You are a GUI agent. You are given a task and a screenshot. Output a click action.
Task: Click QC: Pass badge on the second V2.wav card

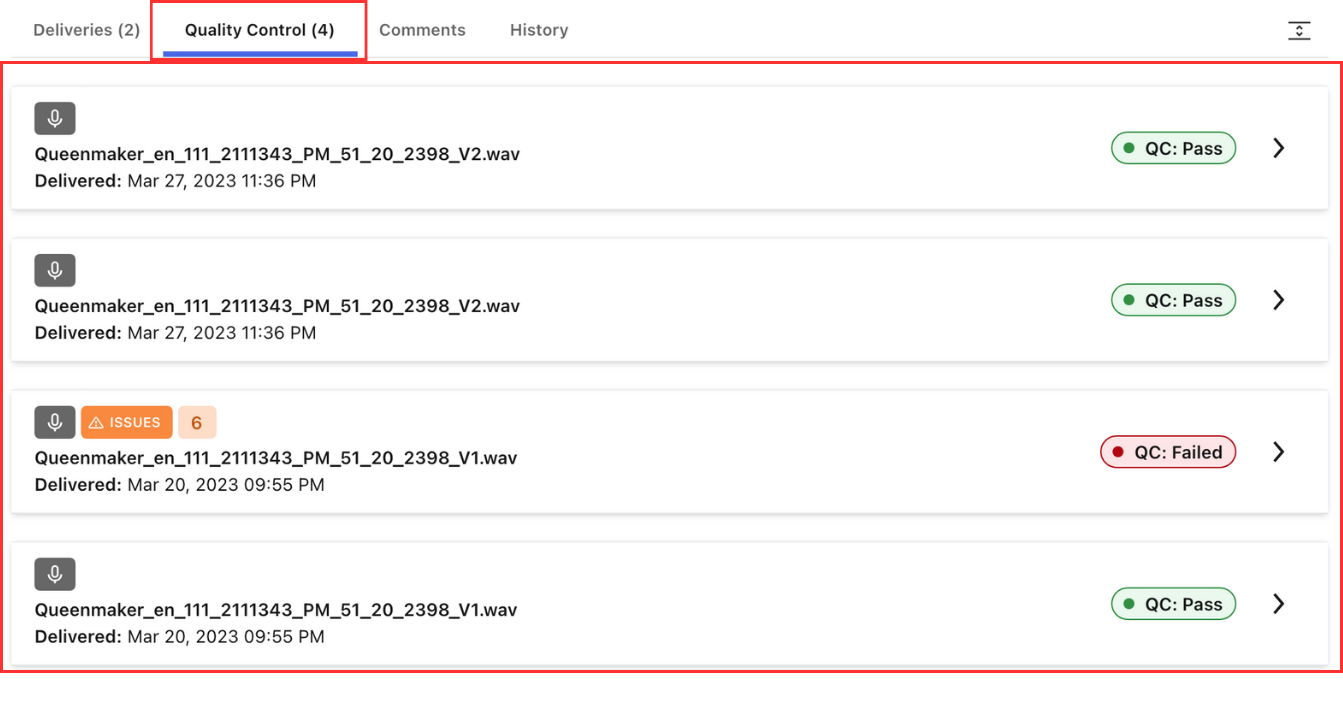point(1174,300)
